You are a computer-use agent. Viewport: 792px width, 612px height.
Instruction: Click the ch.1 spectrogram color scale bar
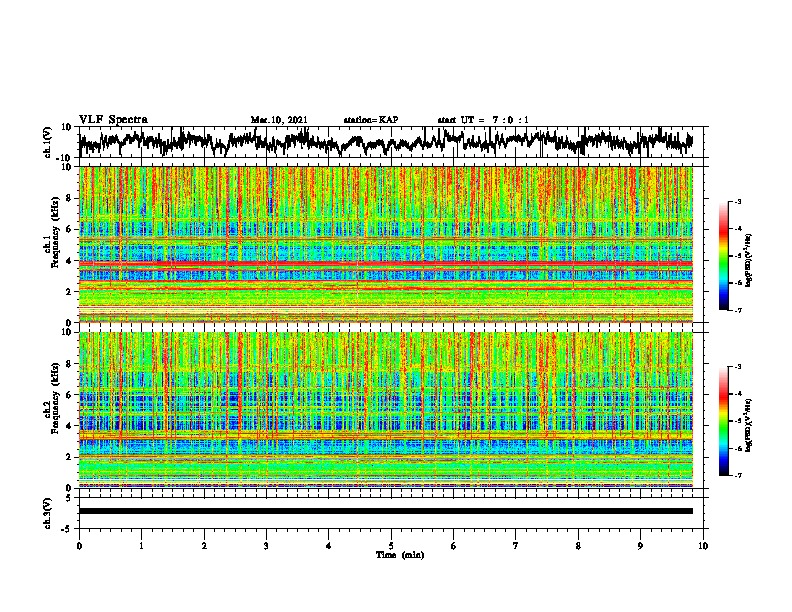click(723, 256)
